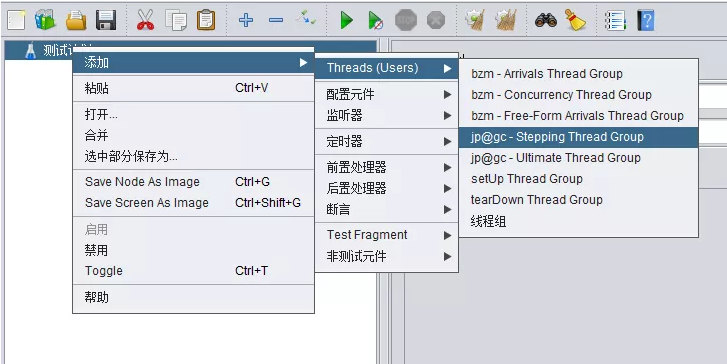Expand the 后置处理器 submenu
Screen dimensions: 727x364
click(x=387, y=188)
